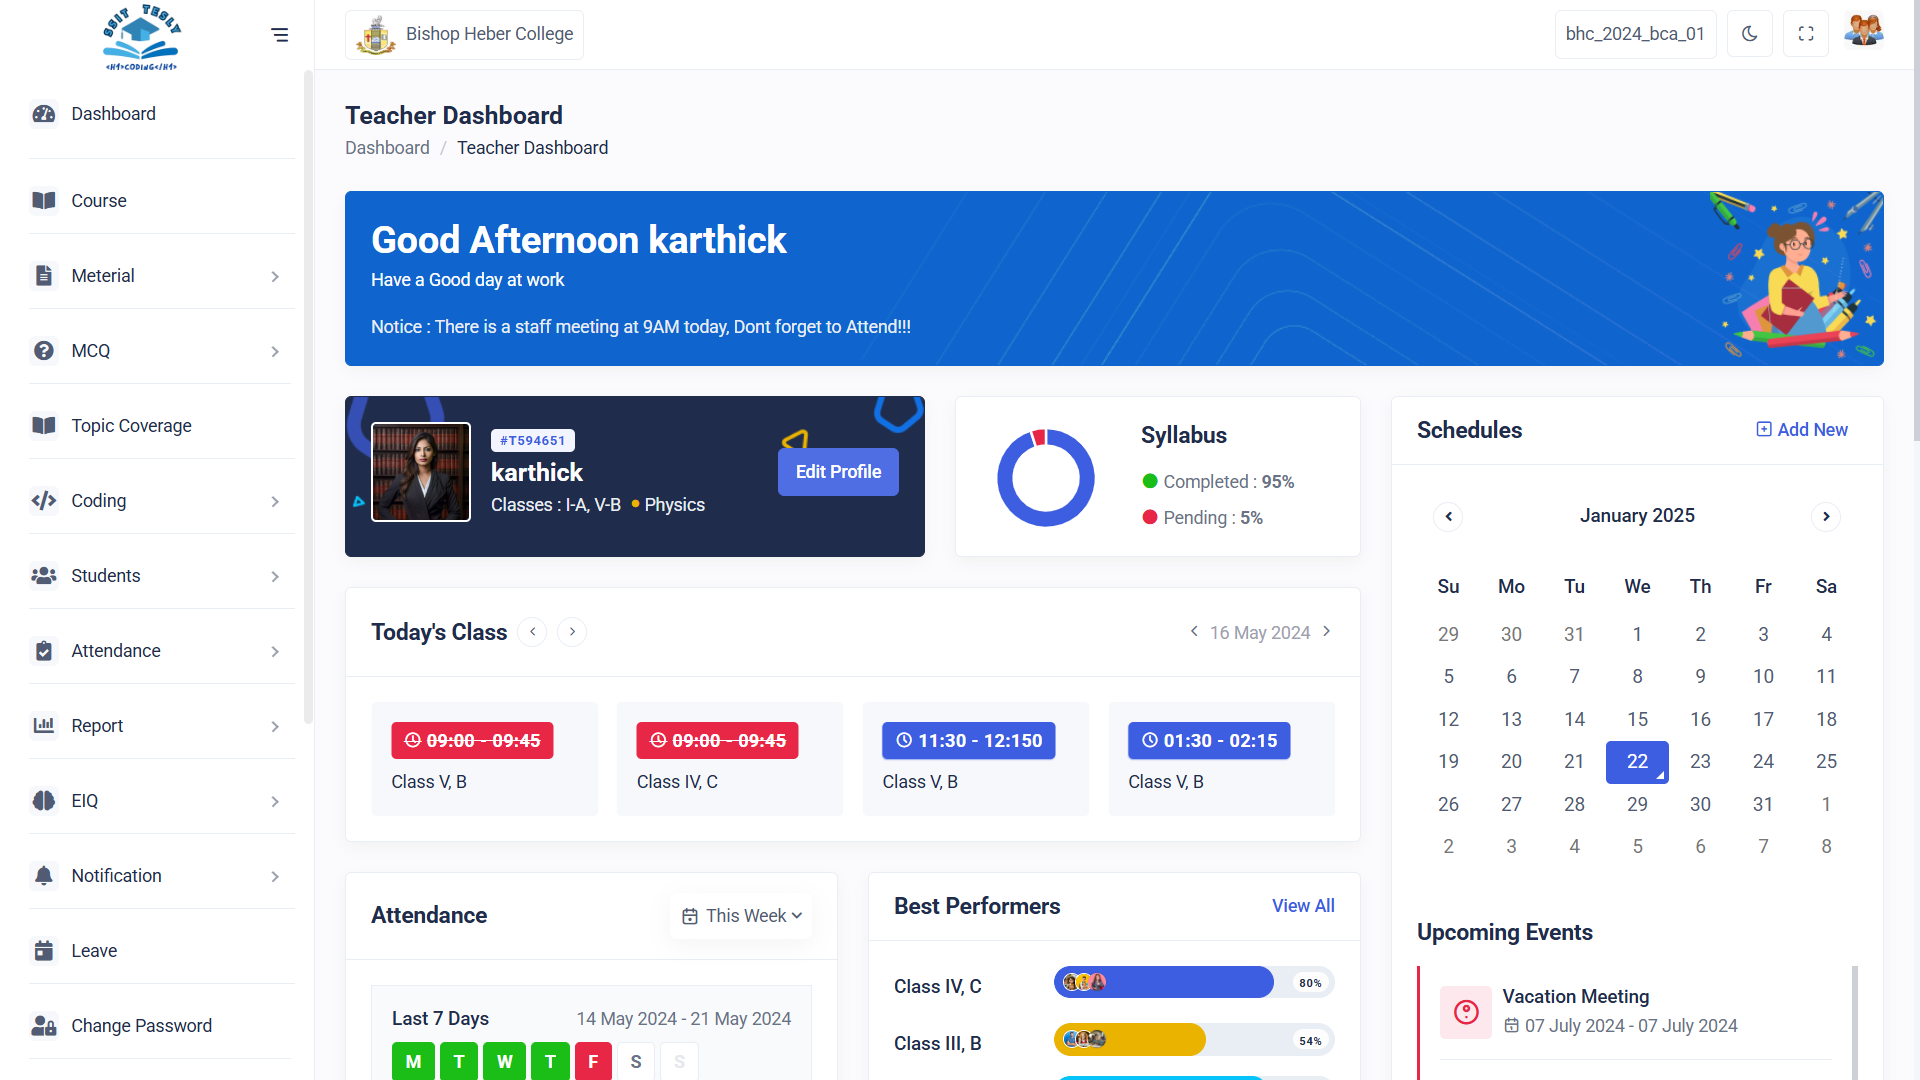1920x1080 pixels.
Task: Collapse sidebar with hamburger menu icon
Action: (x=279, y=35)
